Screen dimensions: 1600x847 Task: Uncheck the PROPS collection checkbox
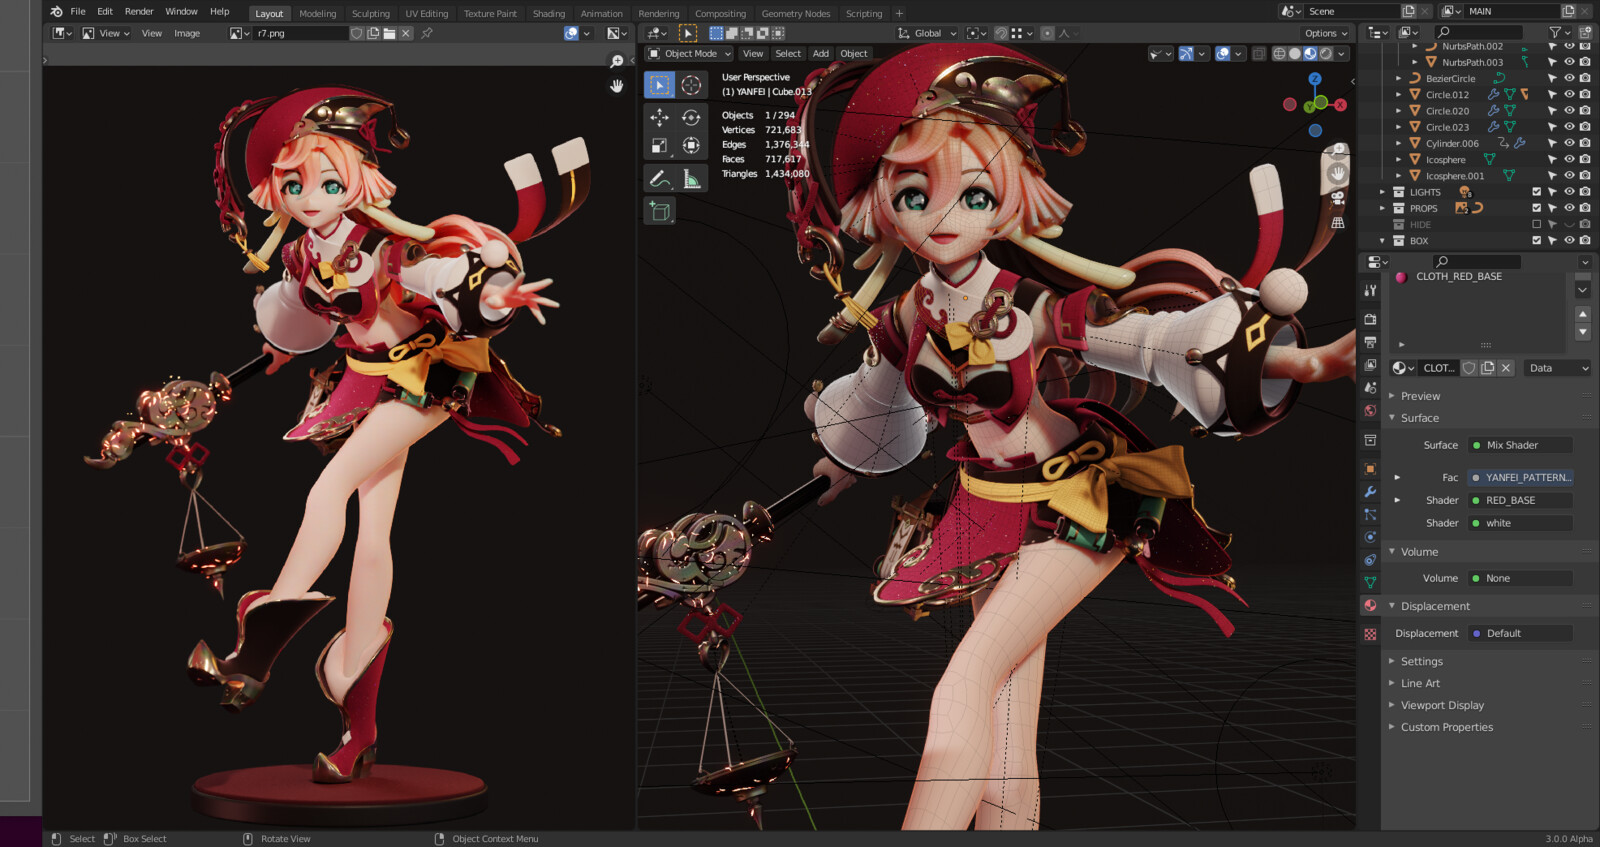pyautogui.click(x=1537, y=208)
